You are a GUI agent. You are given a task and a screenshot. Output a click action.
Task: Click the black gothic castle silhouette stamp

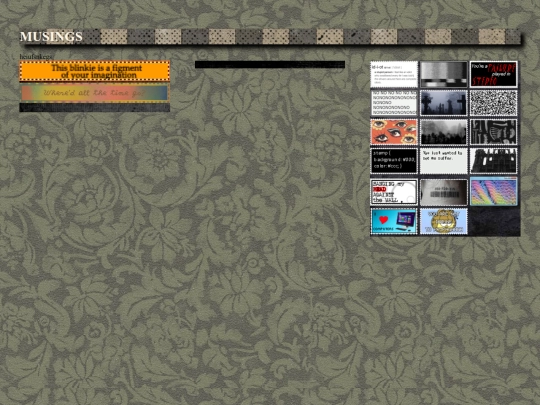tap(494, 161)
